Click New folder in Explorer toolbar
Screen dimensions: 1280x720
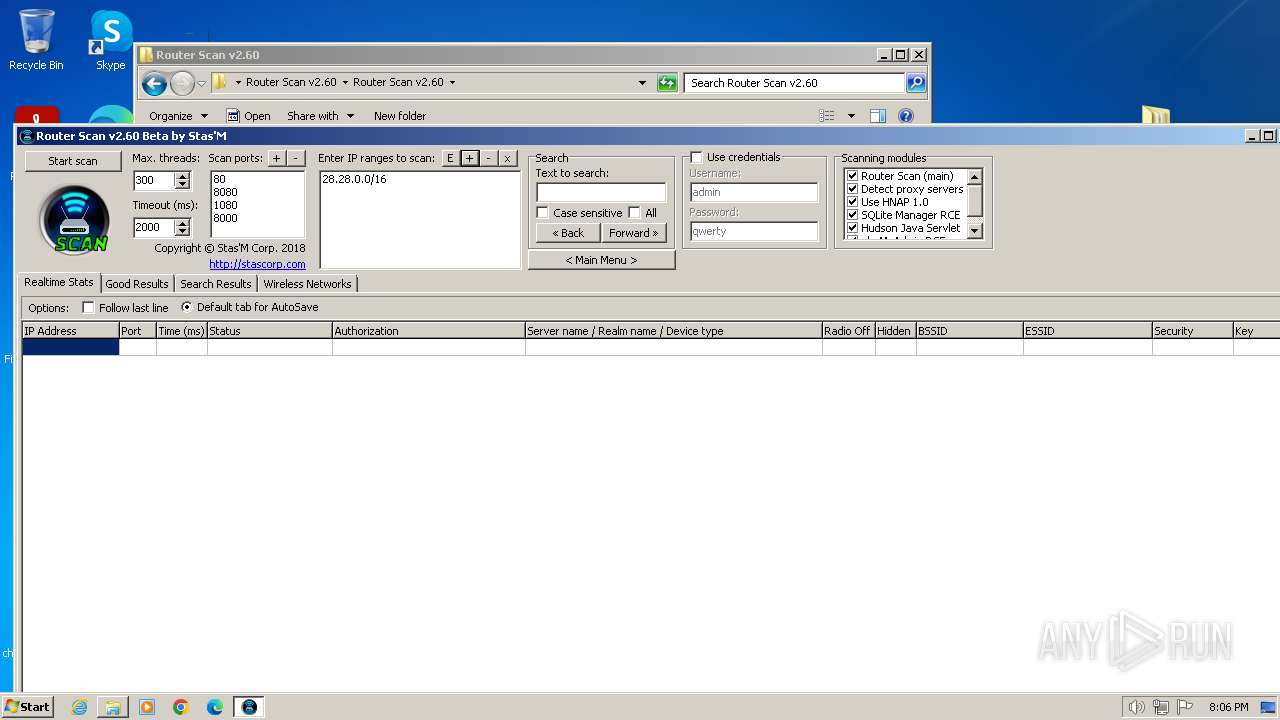tap(400, 116)
